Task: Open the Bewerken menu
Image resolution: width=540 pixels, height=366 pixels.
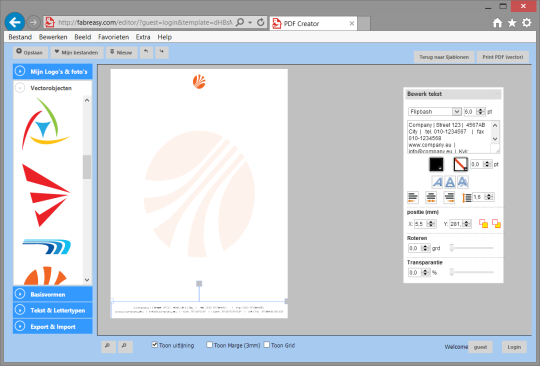Action: (x=53, y=37)
